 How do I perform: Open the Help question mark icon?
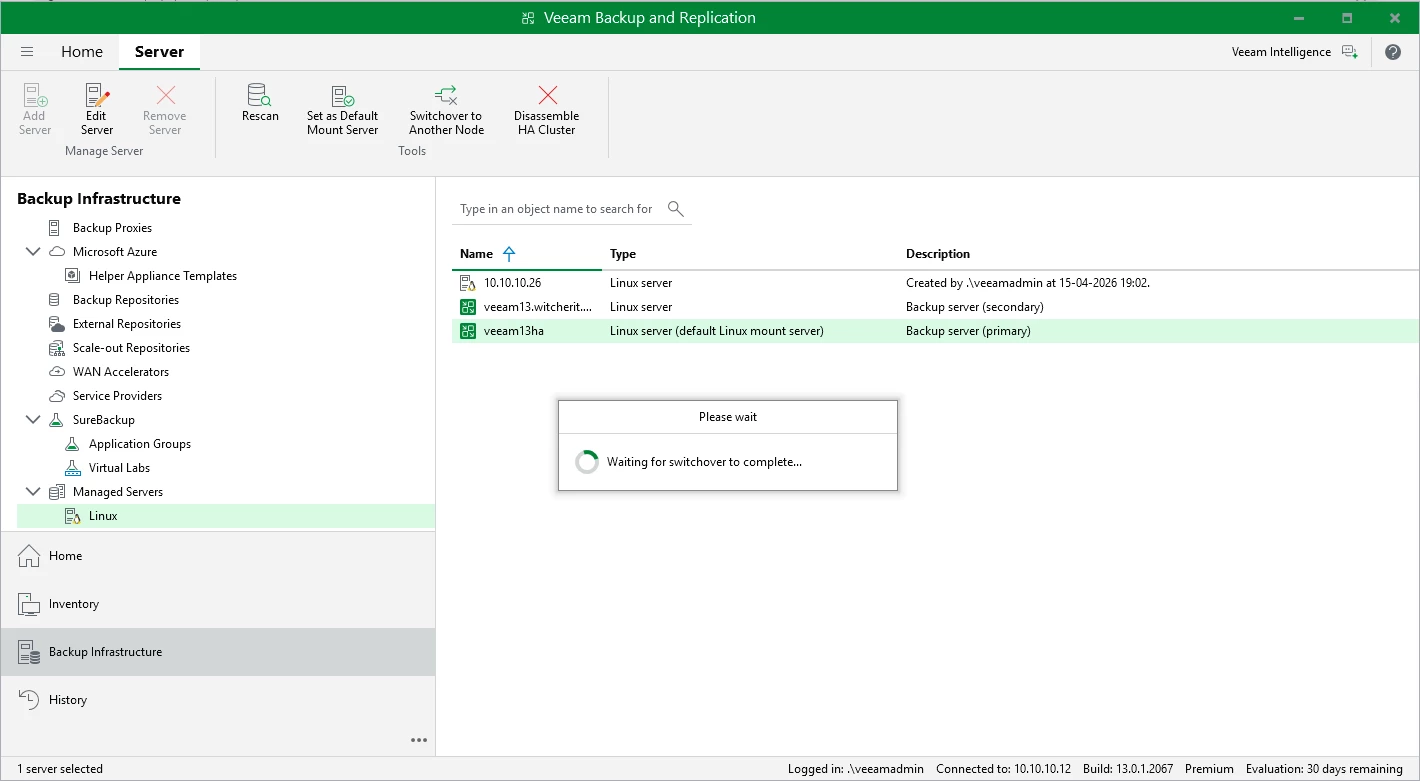coord(1393,52)
